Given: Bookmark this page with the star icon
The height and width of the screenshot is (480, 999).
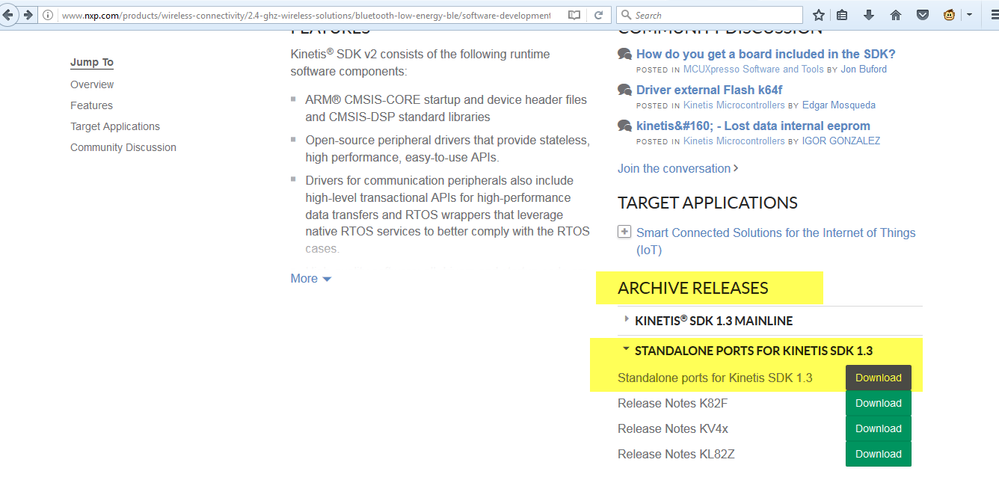Looking at the screenshot, I should coord(819,15).
